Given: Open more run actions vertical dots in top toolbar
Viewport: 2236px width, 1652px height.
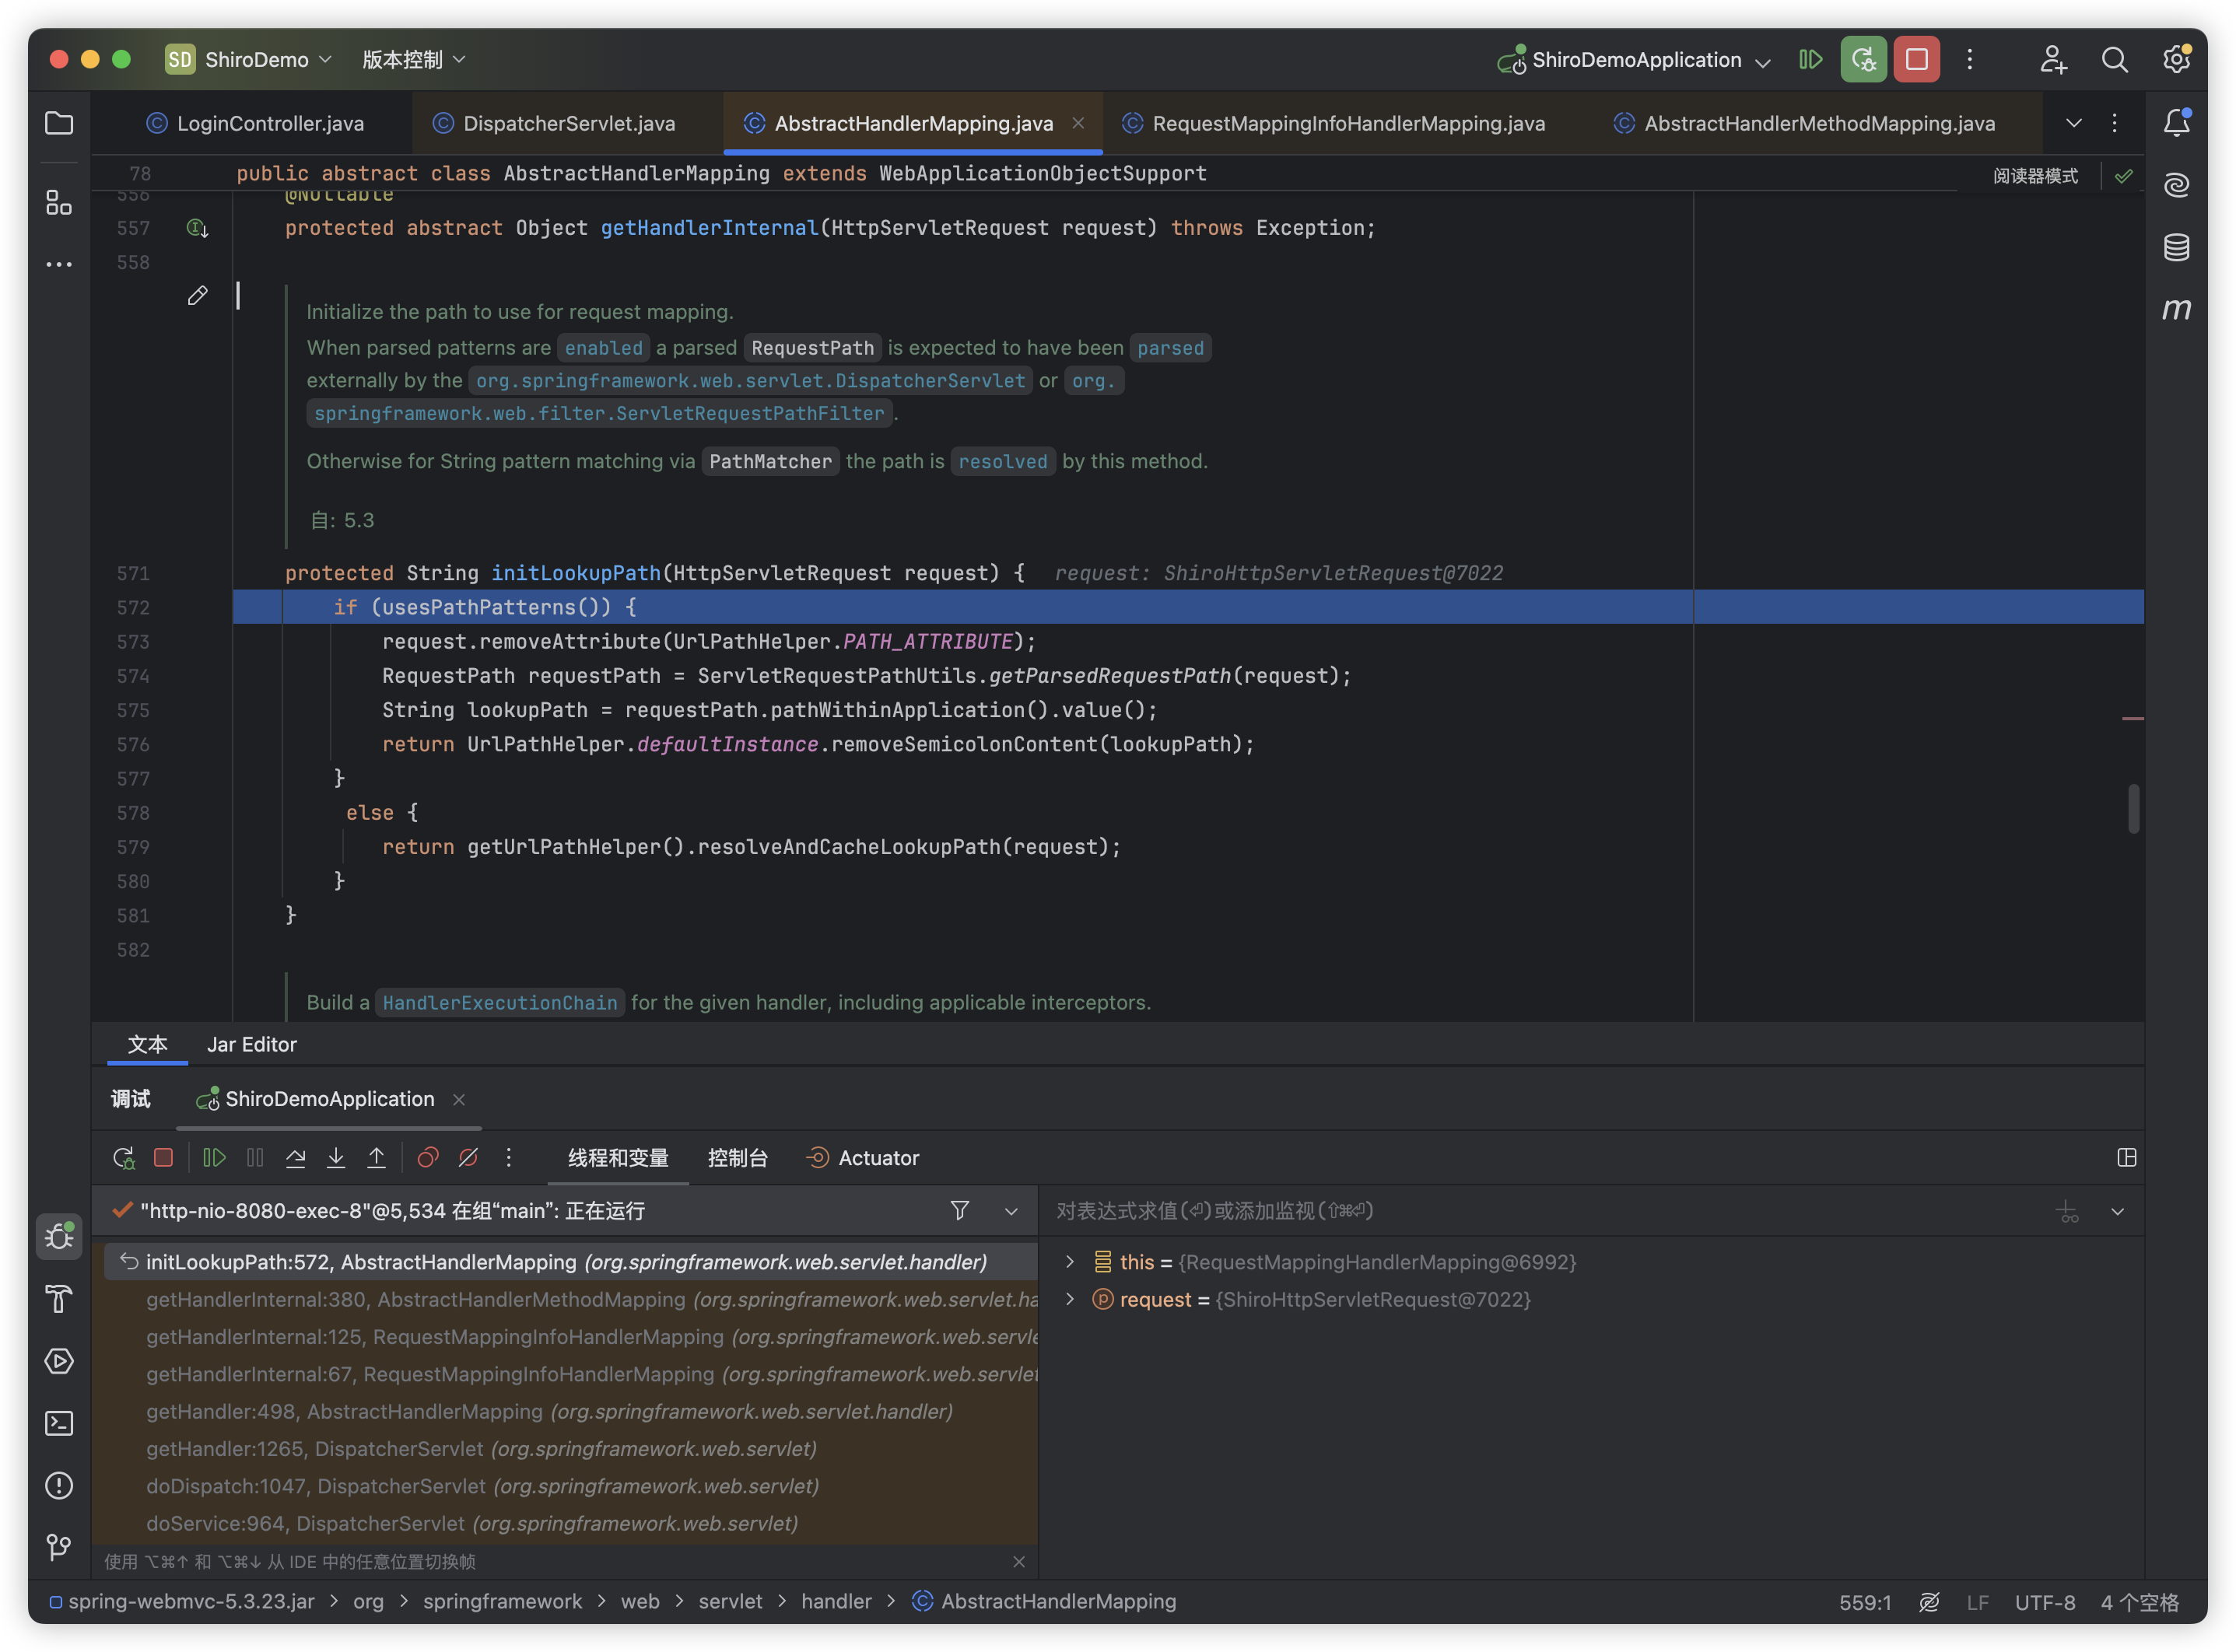Looking at the screenshot, I should tap(1970, 59).
